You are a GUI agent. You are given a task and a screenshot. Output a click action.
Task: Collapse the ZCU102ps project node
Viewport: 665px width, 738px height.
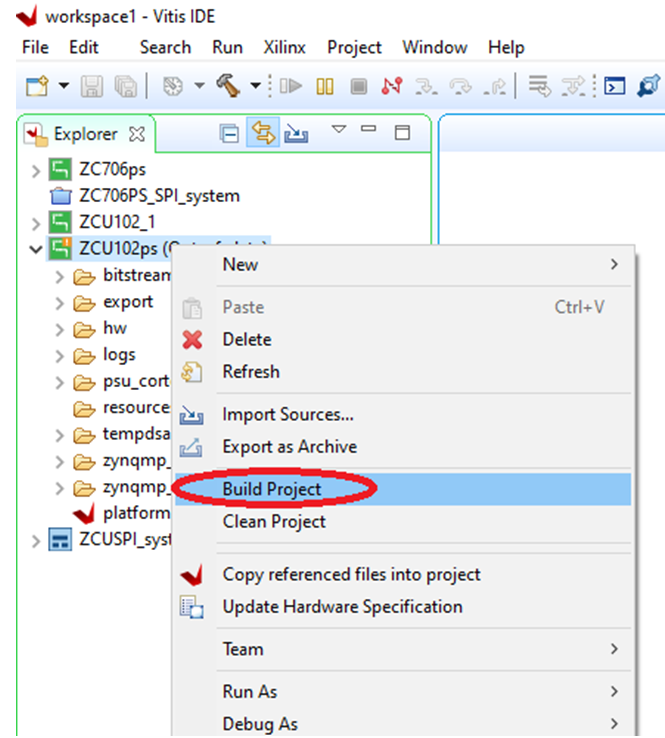pyautogui.click(x=37, y=248)
